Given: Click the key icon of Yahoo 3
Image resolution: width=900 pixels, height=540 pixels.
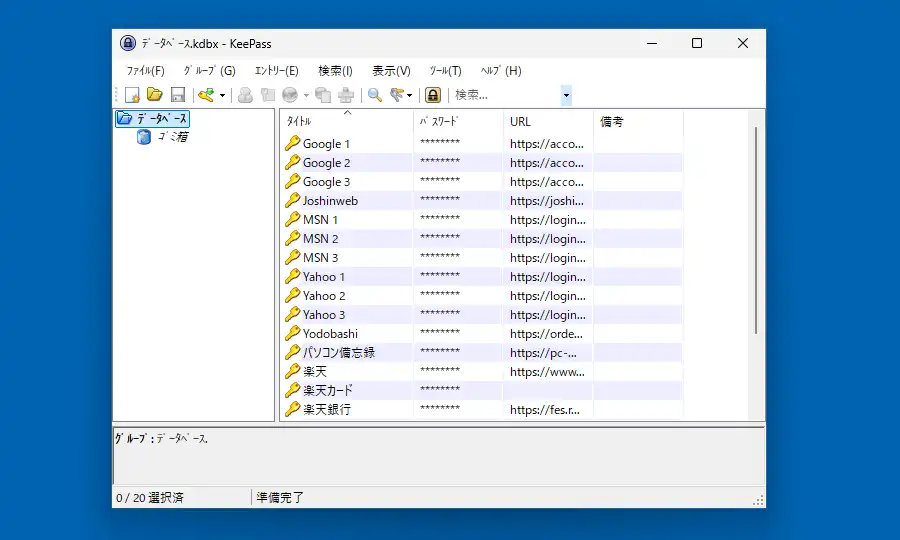Looking at the screenshot, I should tap(293, 314).
